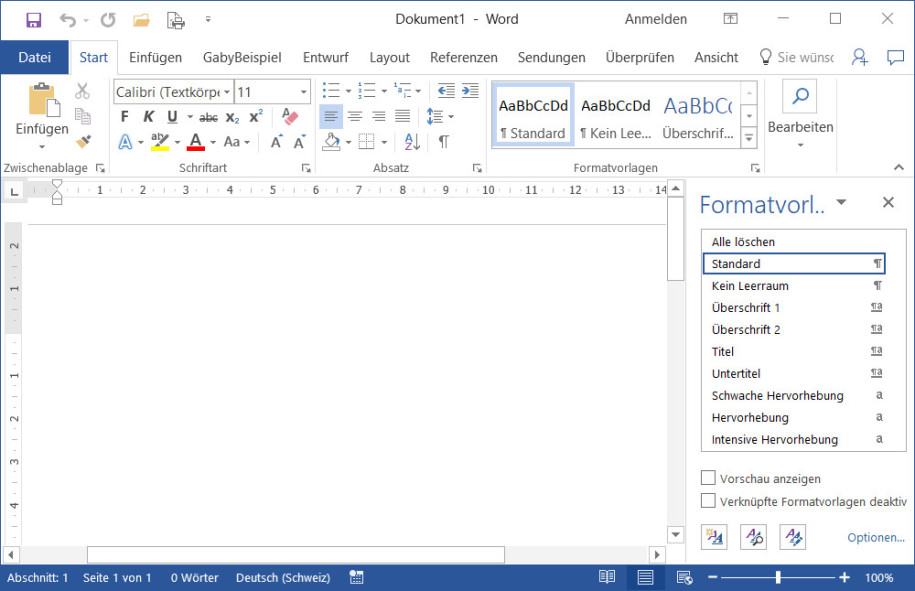This screenshot has height=591, width=915.
Task: Open Optionen... link in styles pane
Action: [876, 537]
